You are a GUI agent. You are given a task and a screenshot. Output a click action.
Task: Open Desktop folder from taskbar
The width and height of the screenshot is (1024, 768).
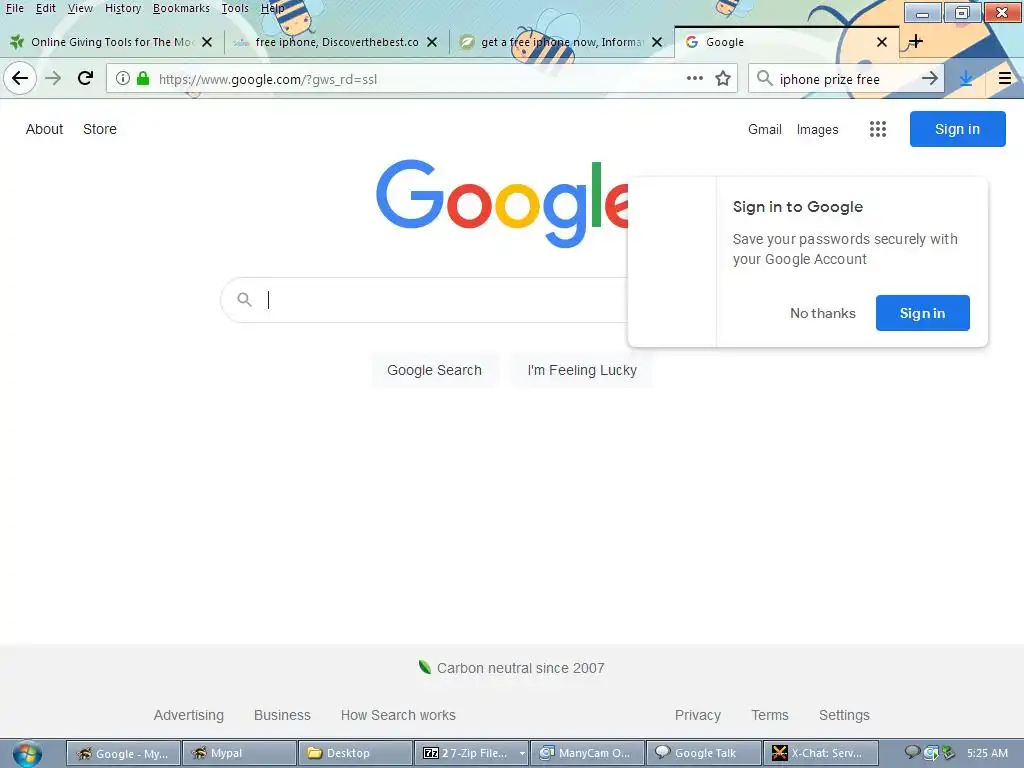point(355,753)
